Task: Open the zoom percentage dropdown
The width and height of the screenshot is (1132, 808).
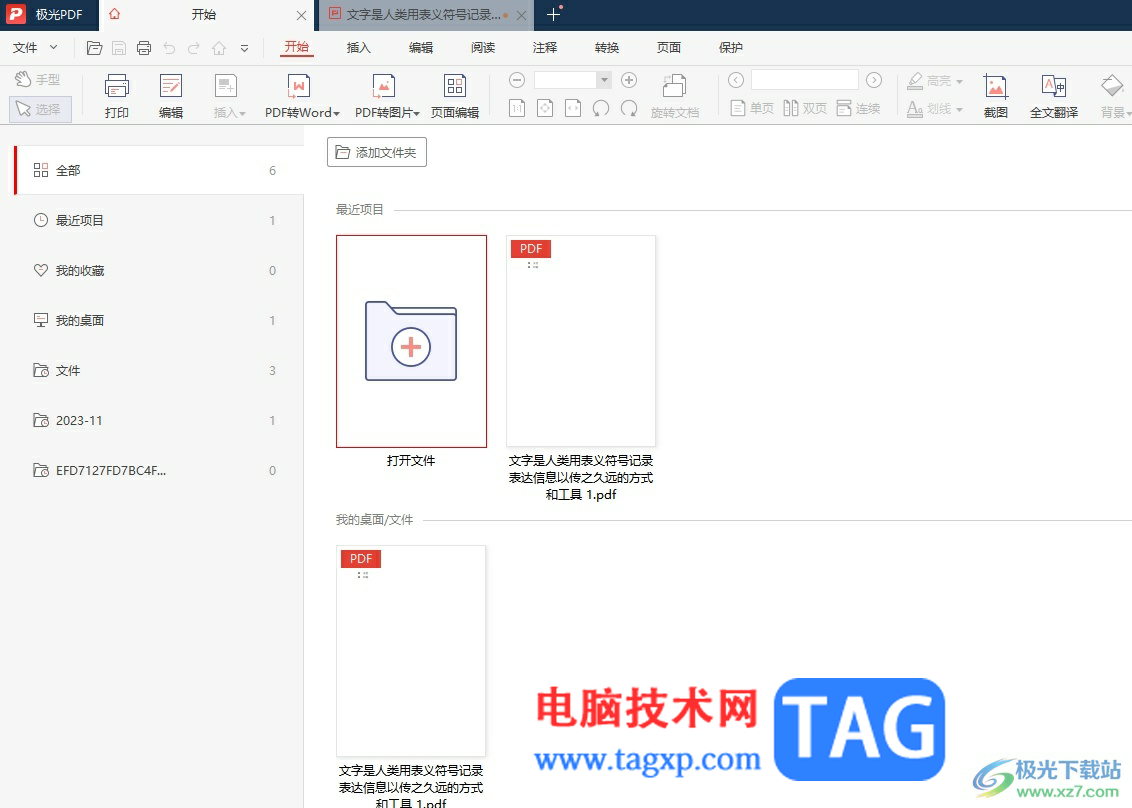Action: pos(604,80)
